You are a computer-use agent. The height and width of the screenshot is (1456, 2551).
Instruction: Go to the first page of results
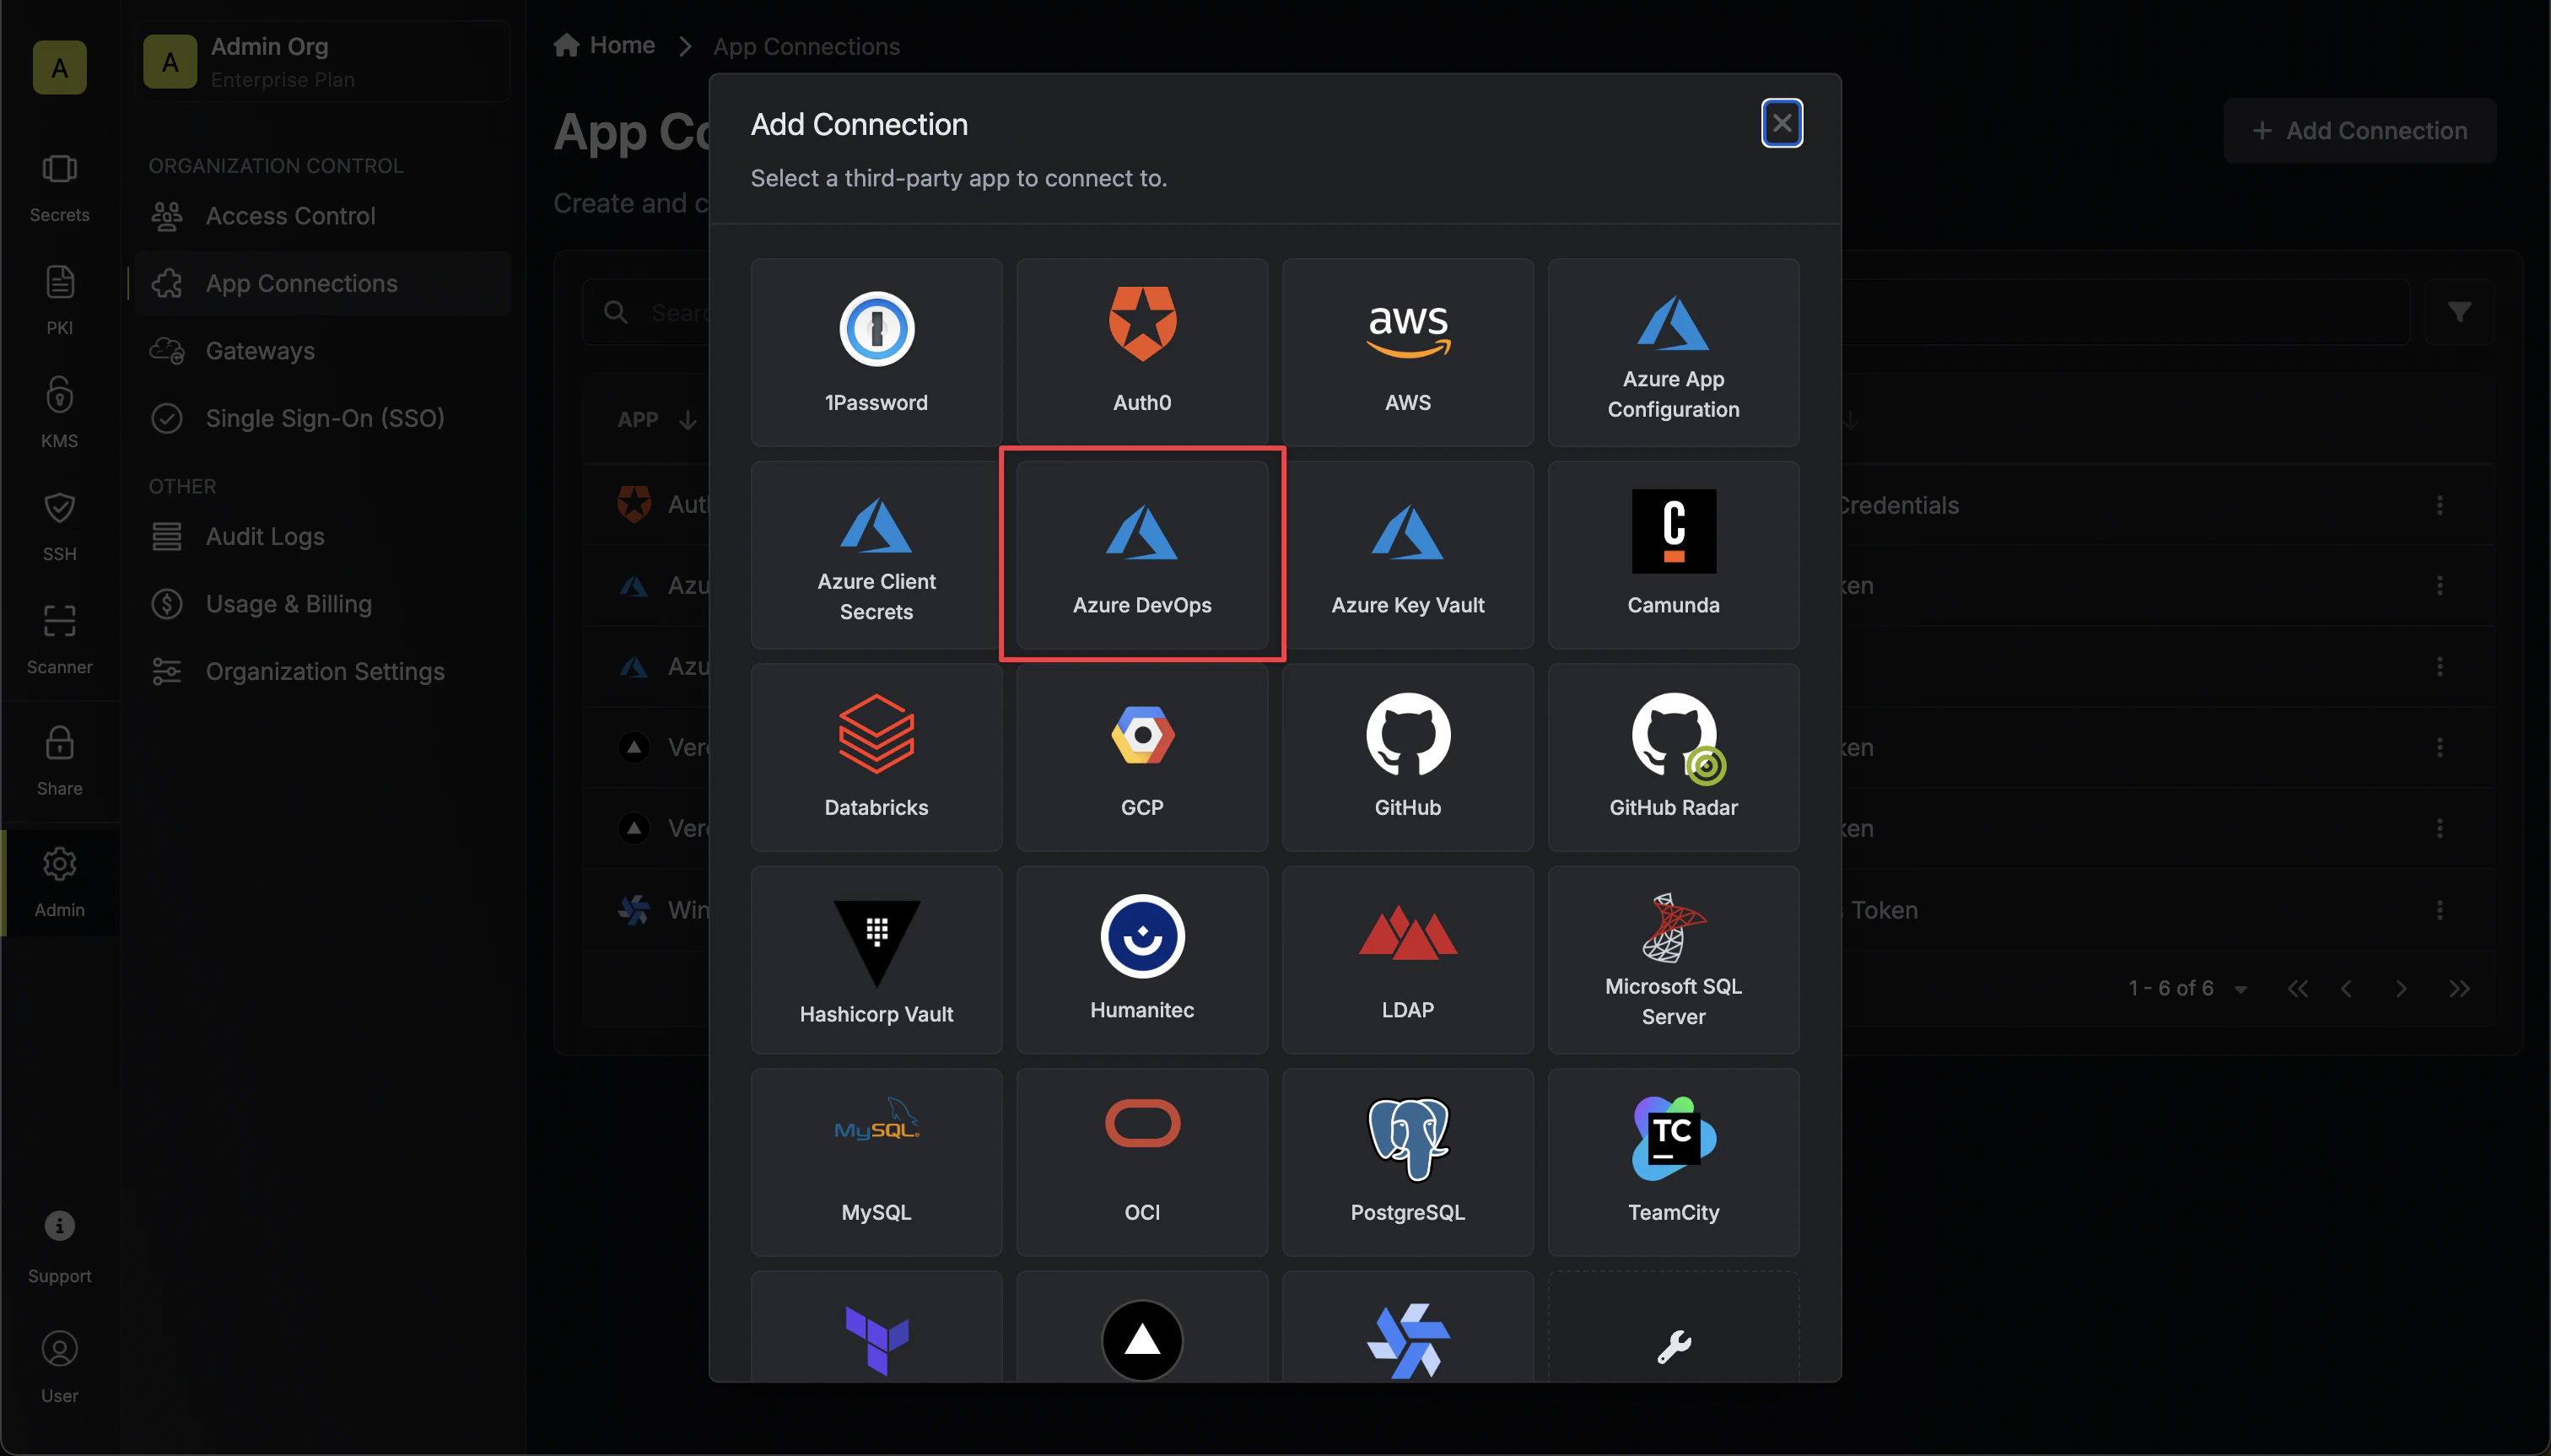pos(2297,989)
